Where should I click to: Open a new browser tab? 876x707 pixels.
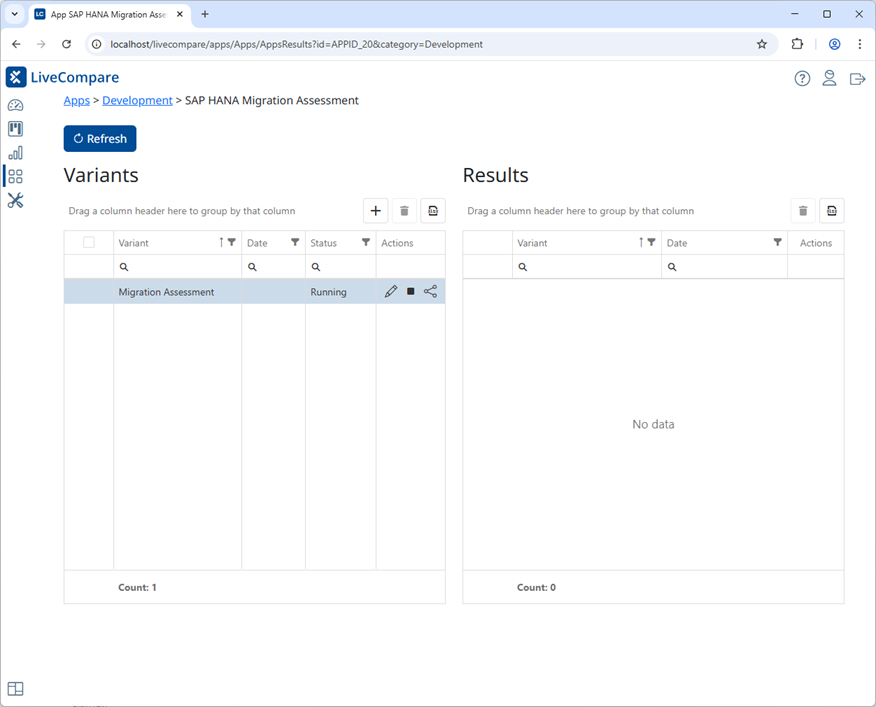click(205, 15)
